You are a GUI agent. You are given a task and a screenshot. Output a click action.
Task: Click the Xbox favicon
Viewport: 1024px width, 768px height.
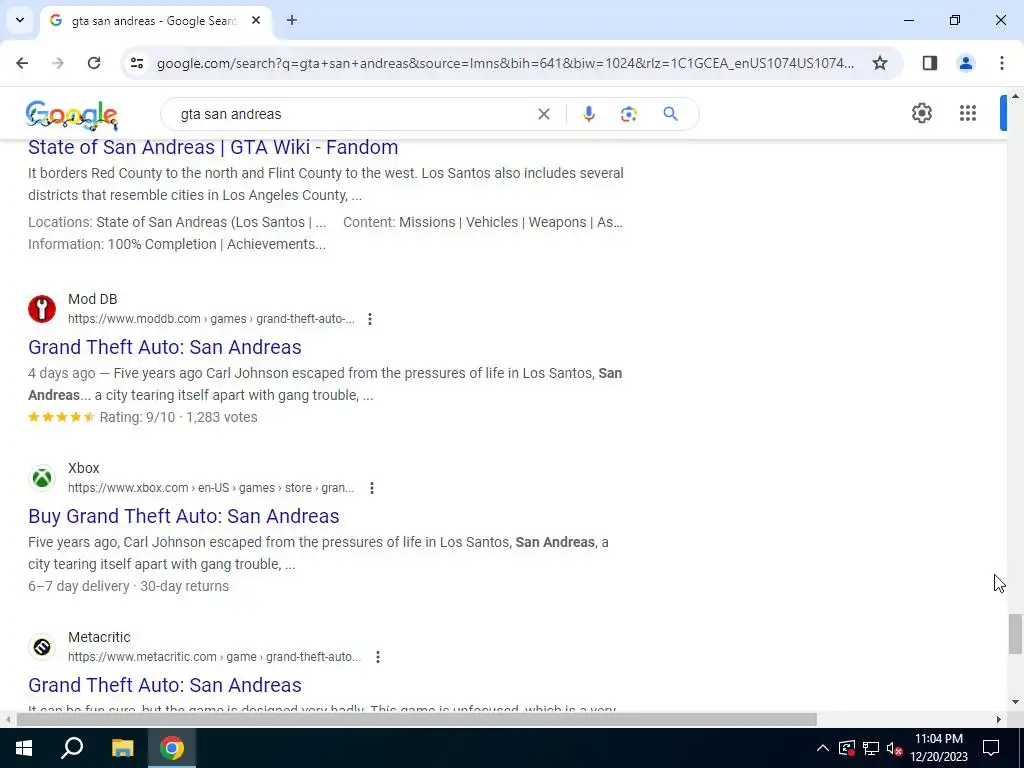[x=42, y=478]
